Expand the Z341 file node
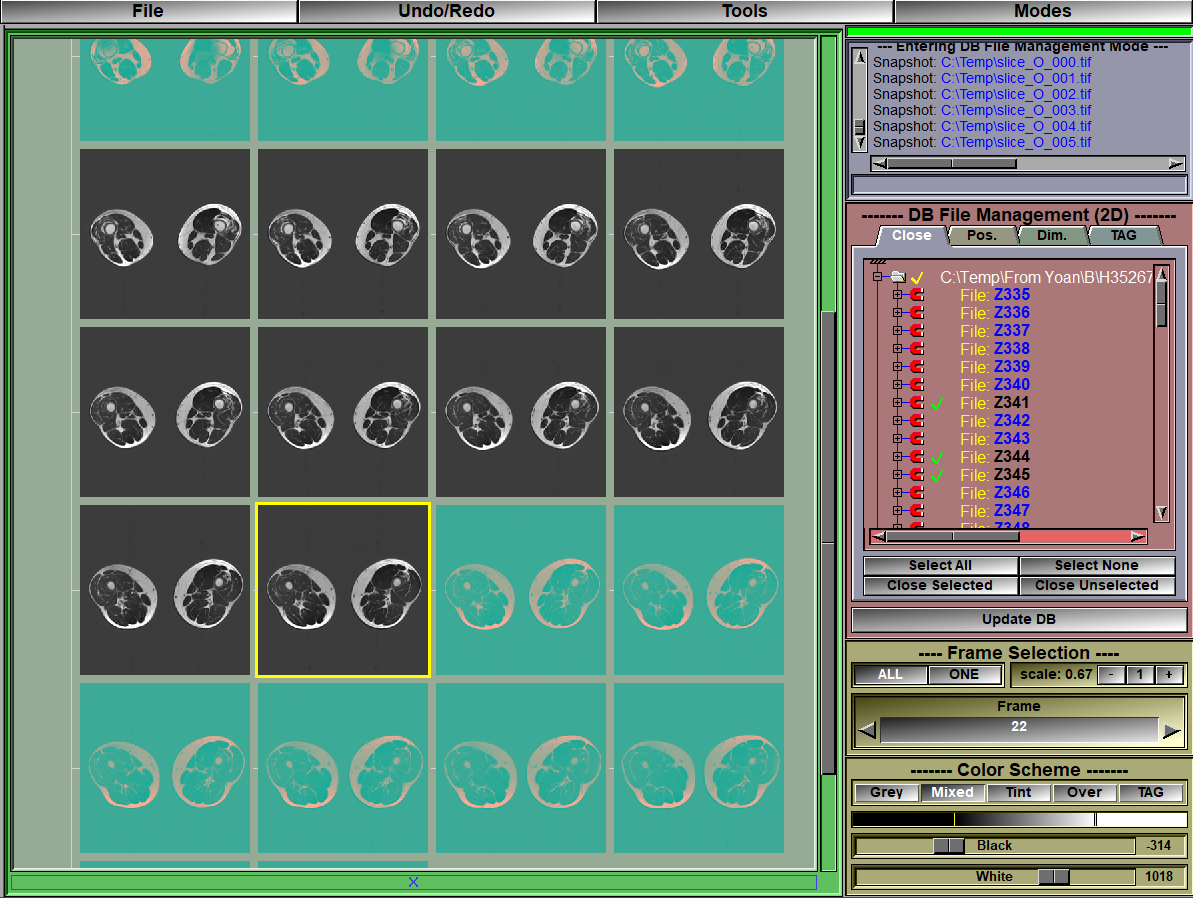1193x898 pixels. click(x=898, y=403)
